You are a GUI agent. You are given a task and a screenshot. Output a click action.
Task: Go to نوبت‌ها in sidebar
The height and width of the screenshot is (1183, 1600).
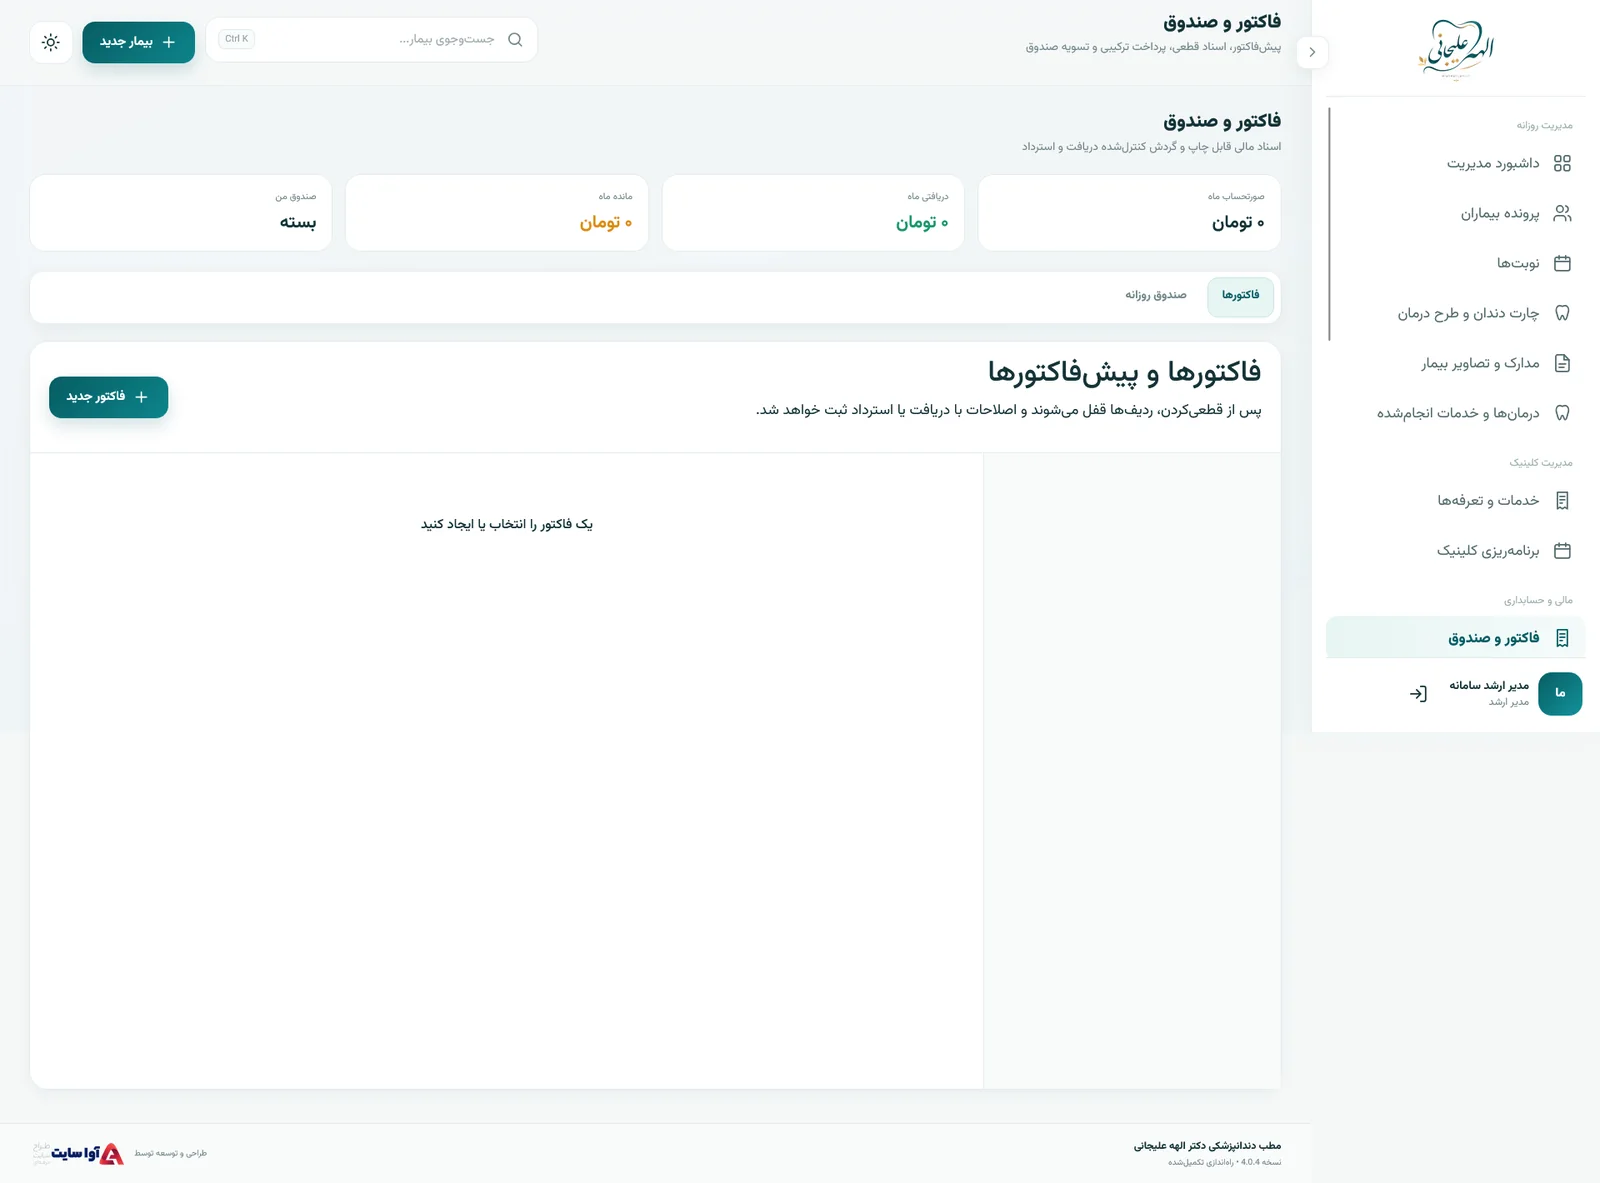1455,263
